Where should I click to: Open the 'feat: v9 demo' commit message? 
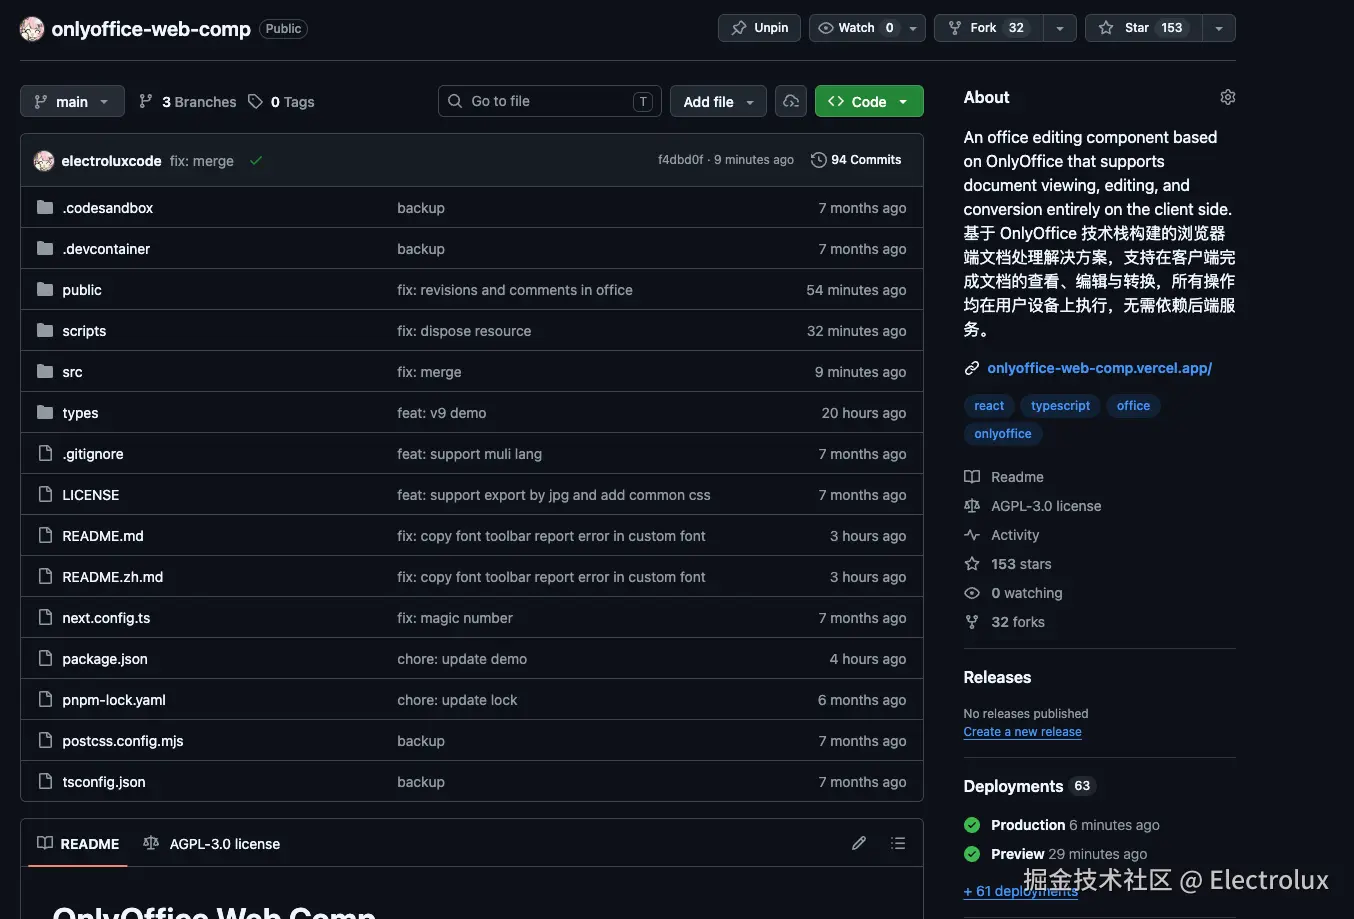pos(441,413)
